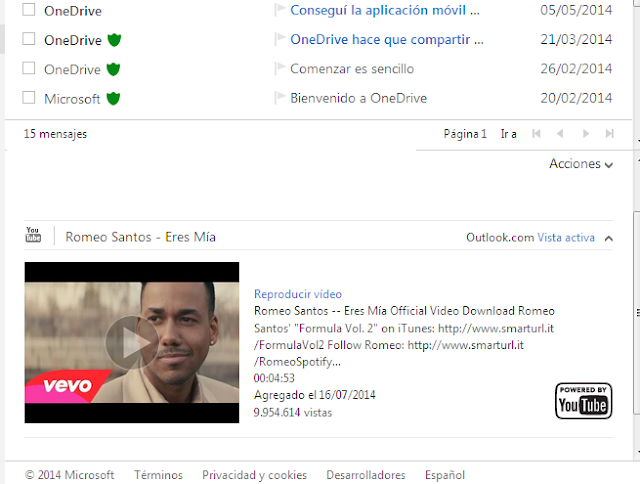Click green shield next to Microsoft sender
This screenshot has width=640, height=484.
113,99
